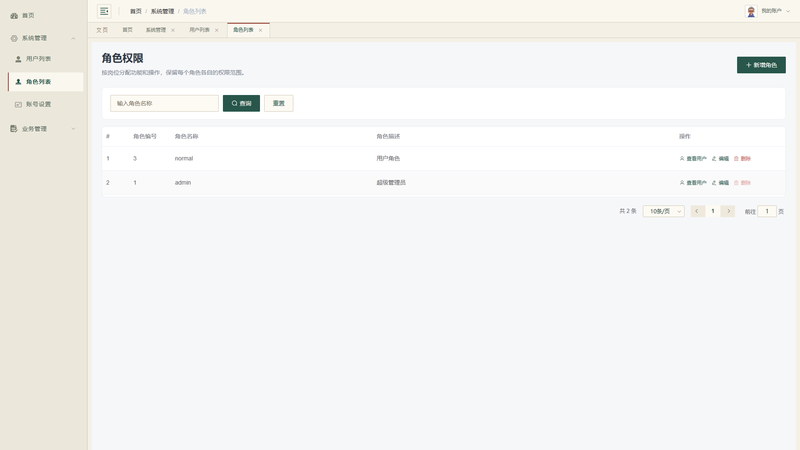Open the user avatar in header
800x450 pixels.
(751, 11)
